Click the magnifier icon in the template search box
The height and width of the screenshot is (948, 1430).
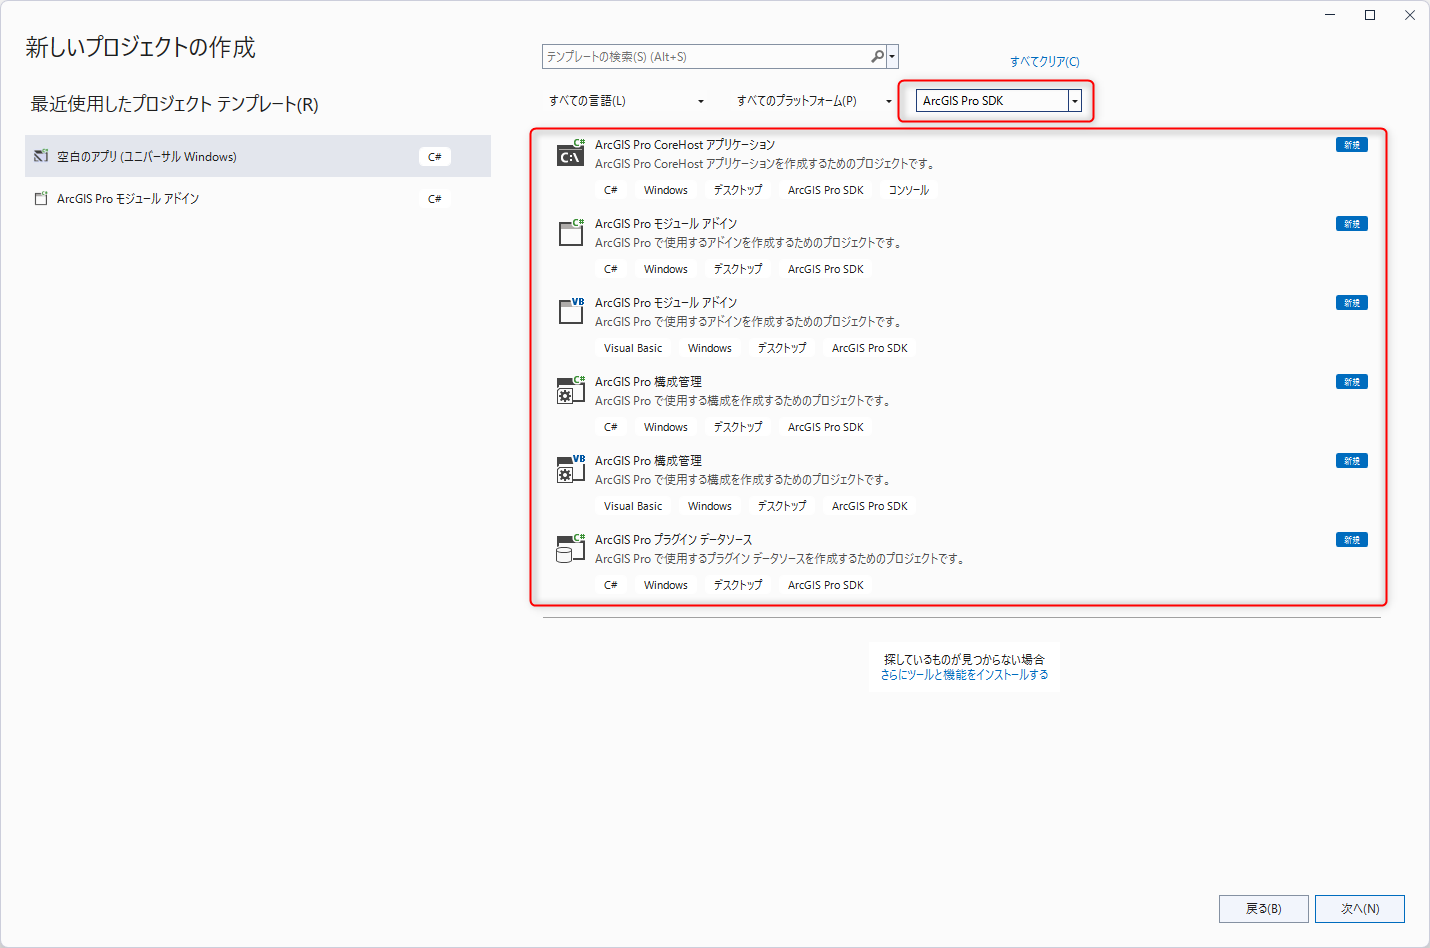(x=877, y=57)
